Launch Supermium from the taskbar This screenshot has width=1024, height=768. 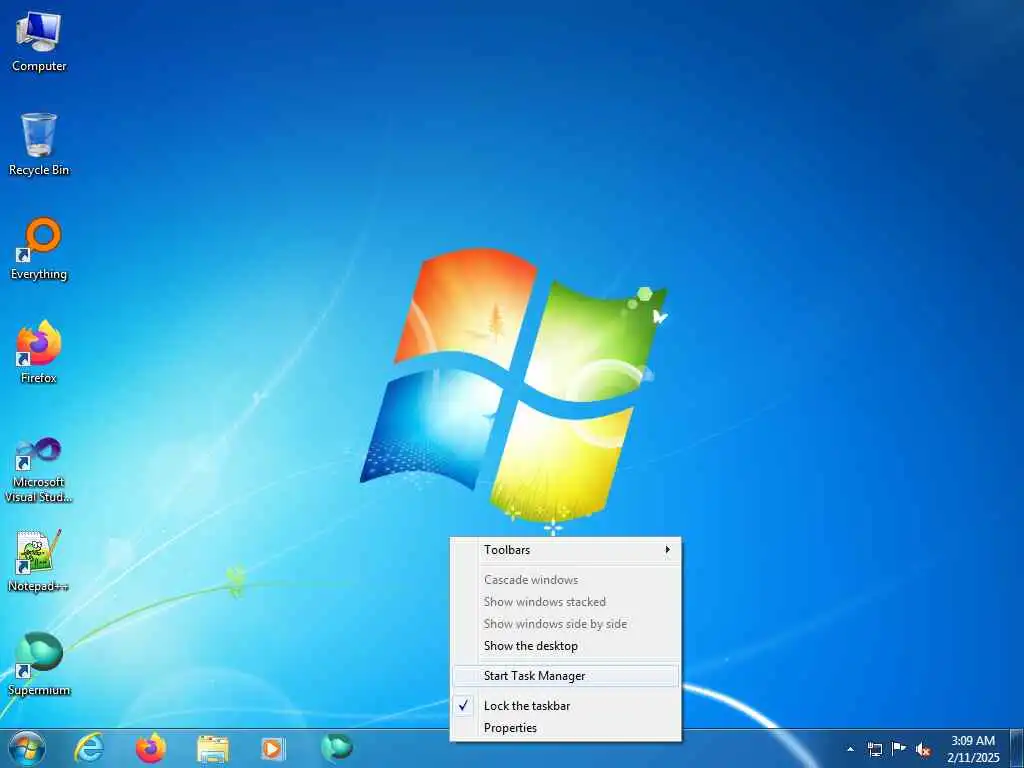click(336, 748)
